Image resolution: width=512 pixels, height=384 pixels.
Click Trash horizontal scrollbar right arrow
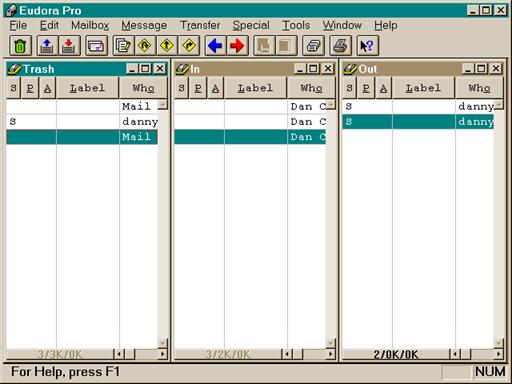point(163,354)
